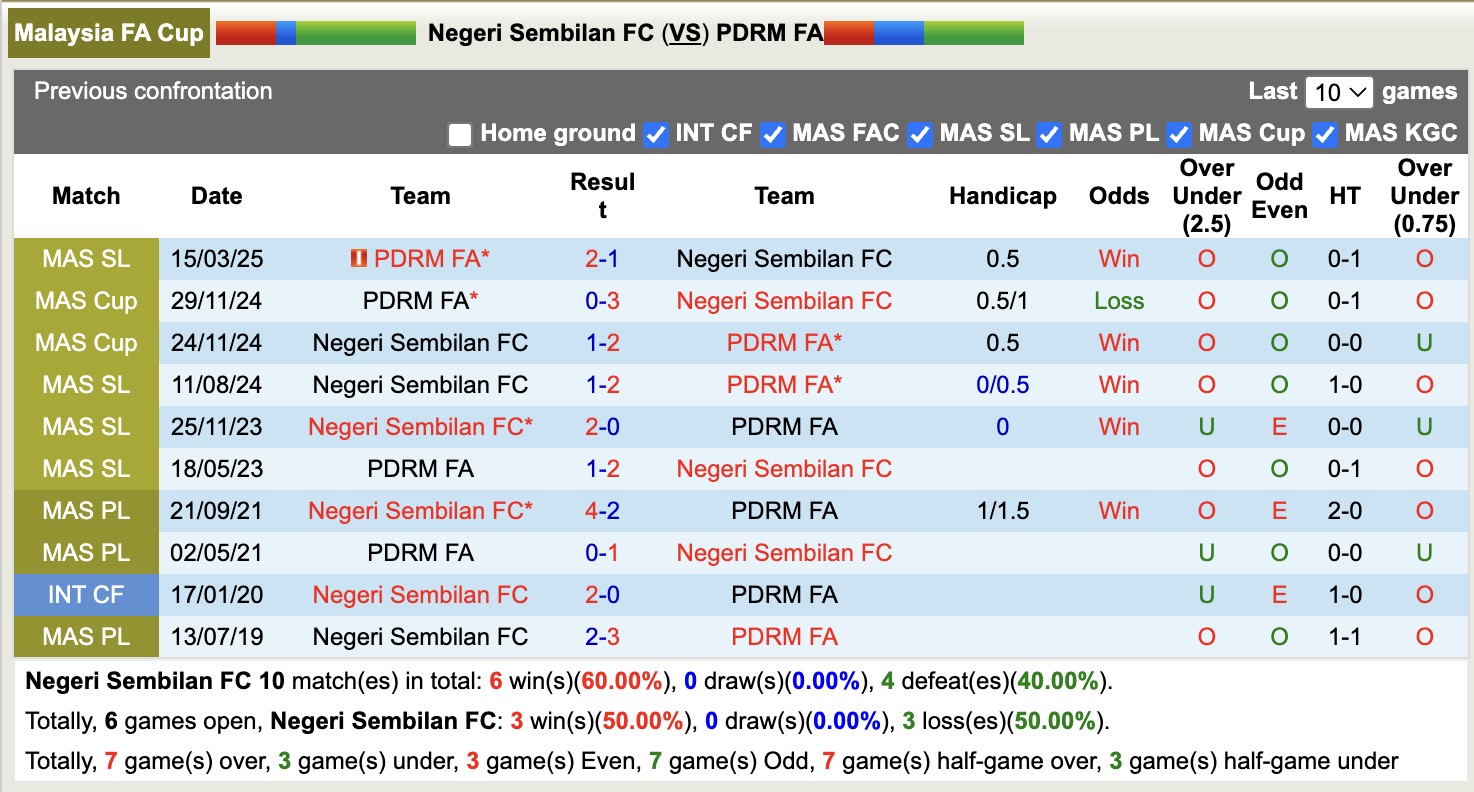Click the MAS Cup badge for the 24/11/24 match
1474x792 pixels.
click(x=86, y=342)
